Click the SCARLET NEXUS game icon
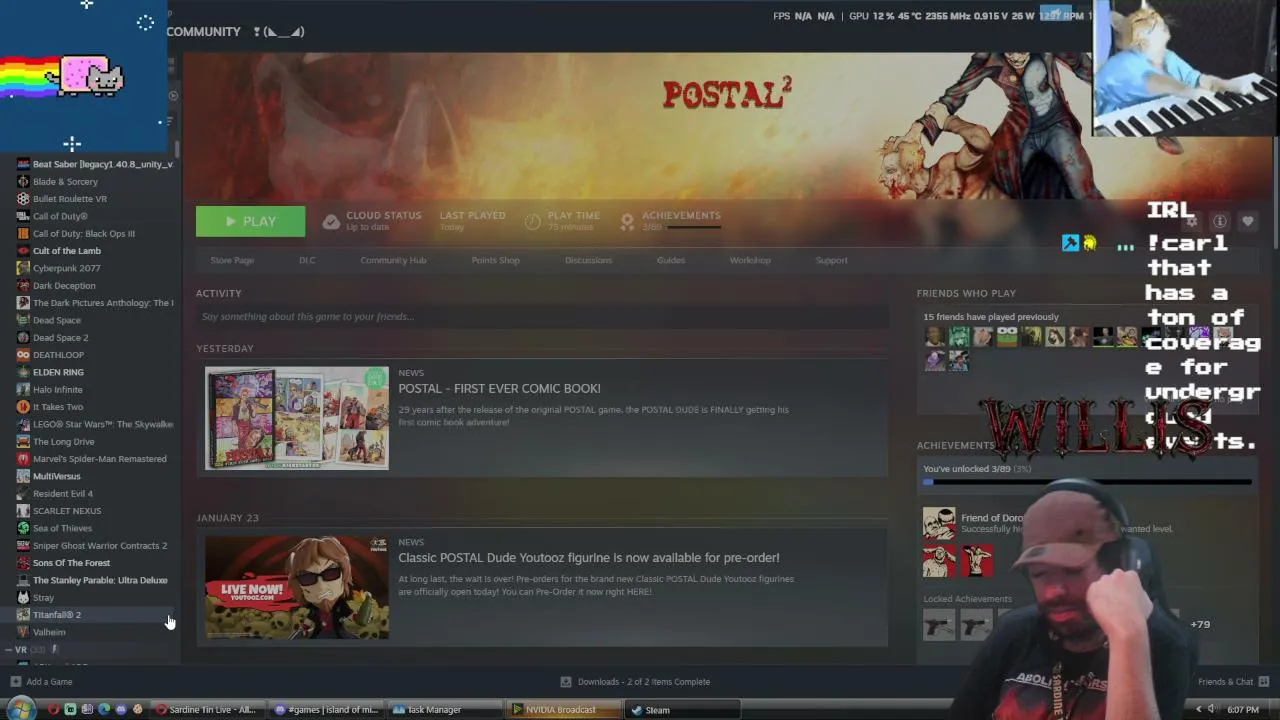1280x720 pixels. [23, 511]
